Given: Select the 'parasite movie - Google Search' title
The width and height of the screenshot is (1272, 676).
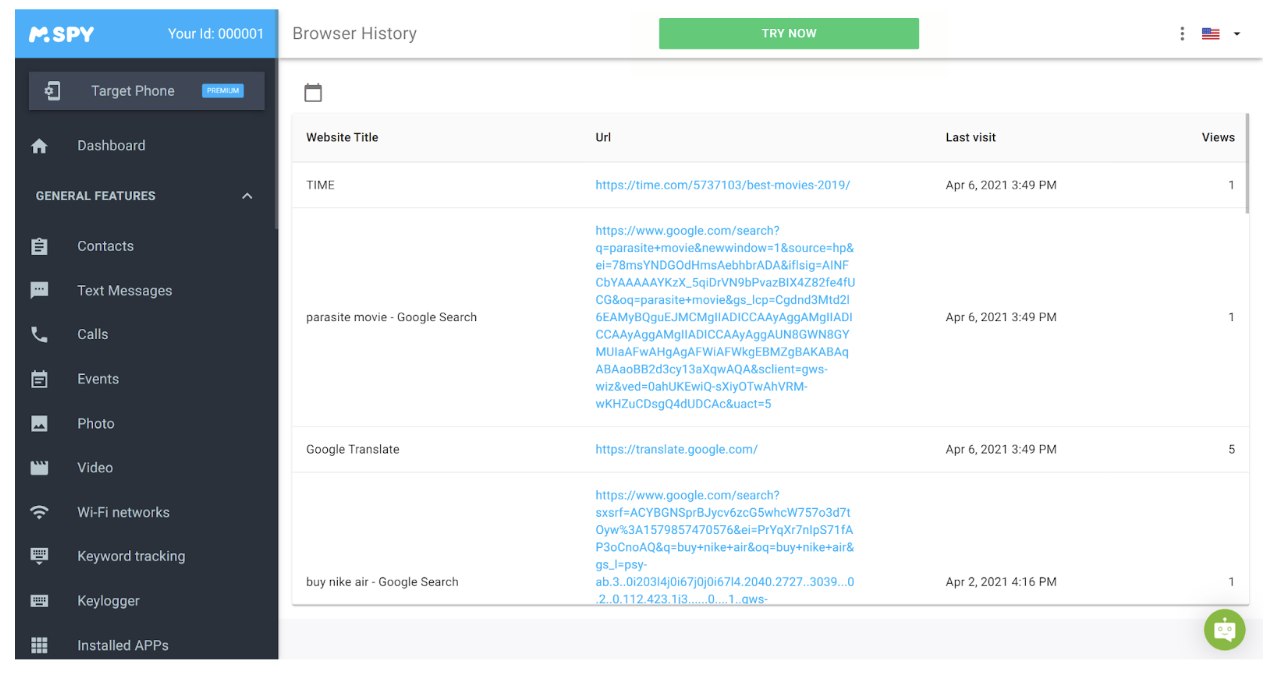Looking at the screenshot, I should [x=391, y=317].
